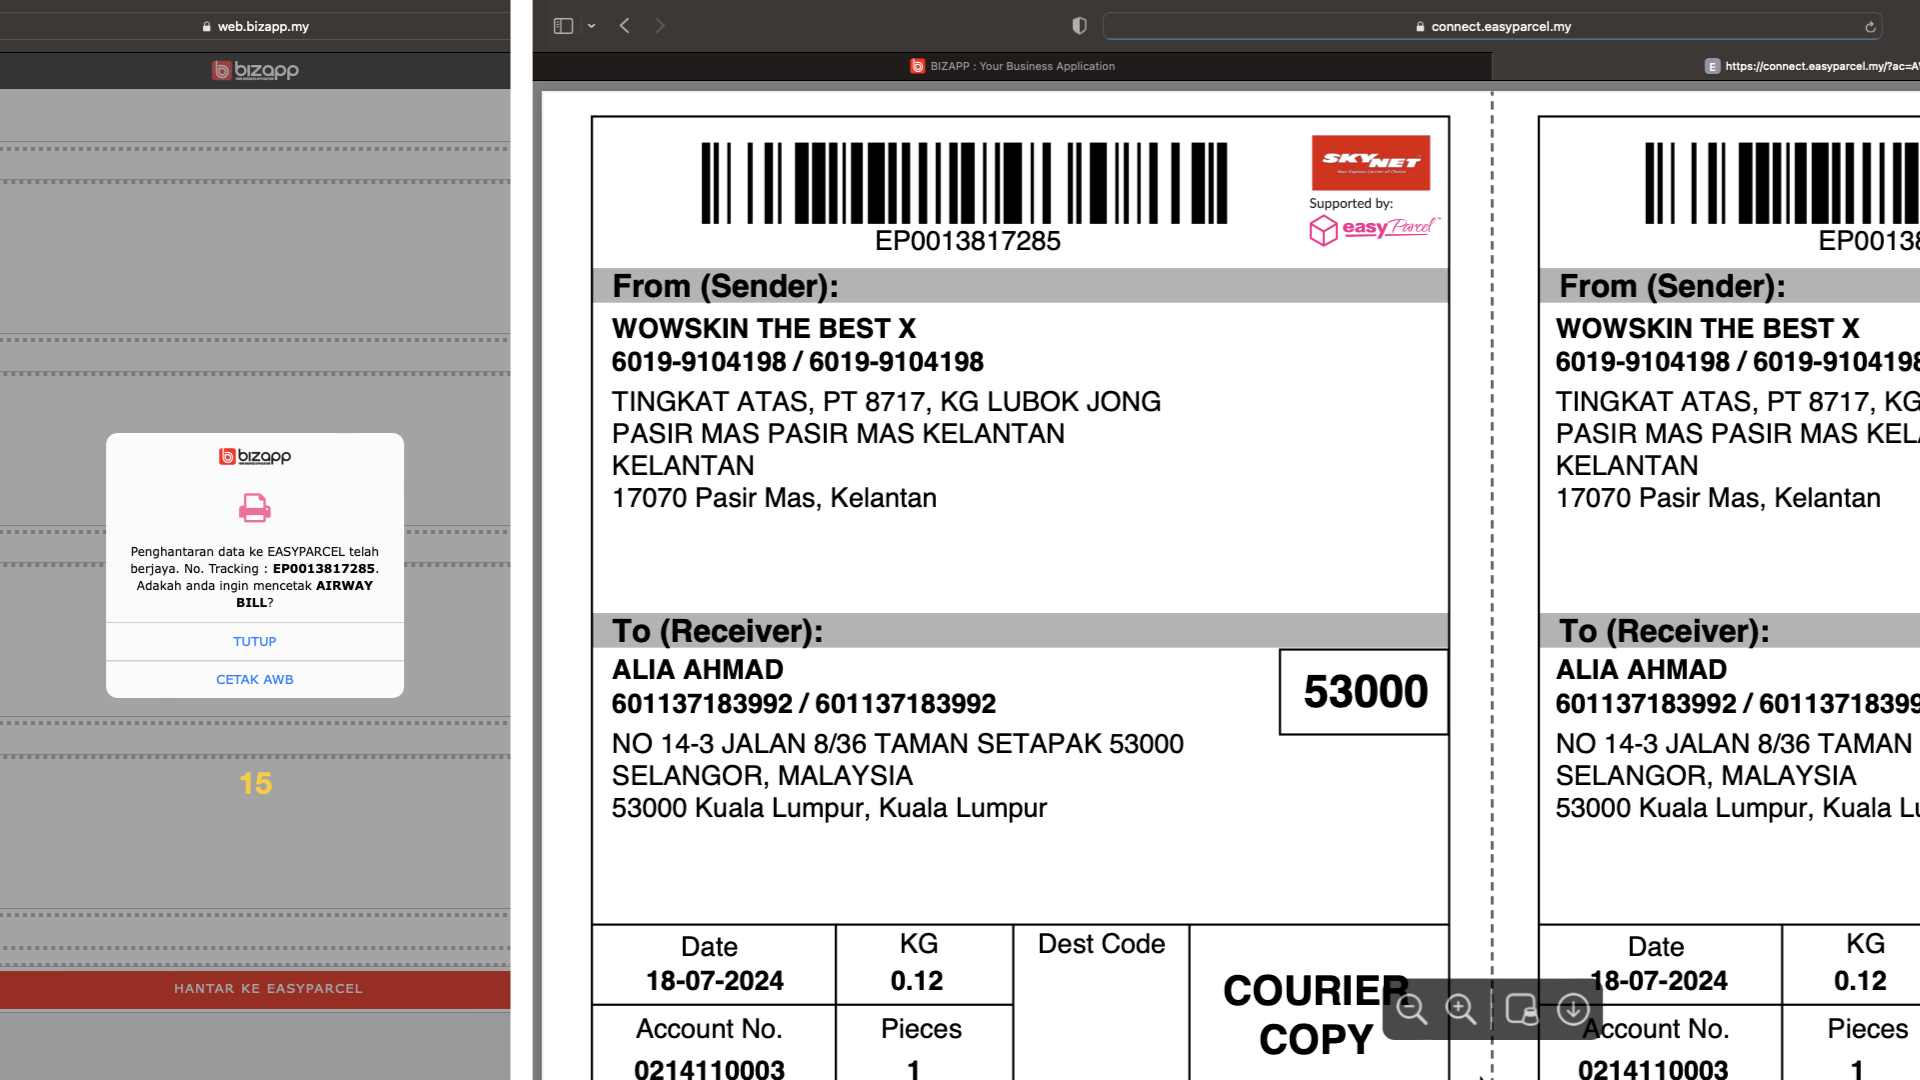Click the Bizapp logo in the dialog
The width and height of the screenshot is (1920, 1080).
coord(255,457)
